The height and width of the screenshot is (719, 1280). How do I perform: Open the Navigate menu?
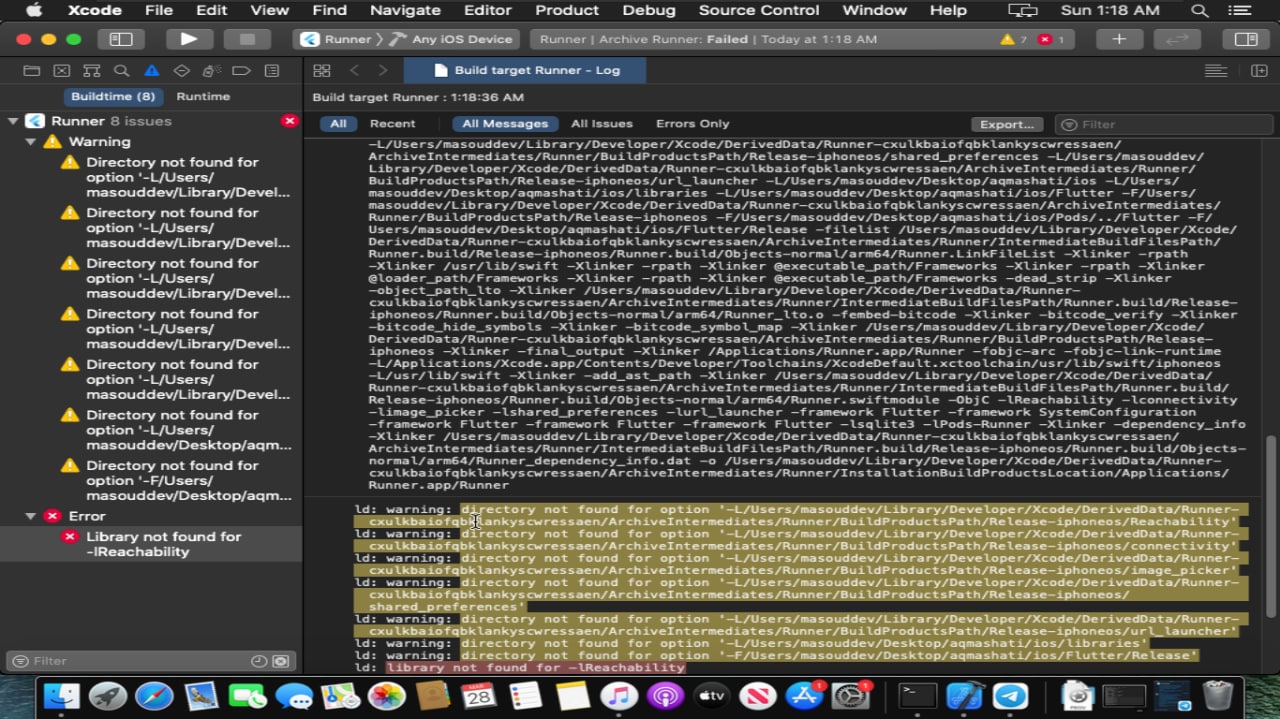click(405, 10)
